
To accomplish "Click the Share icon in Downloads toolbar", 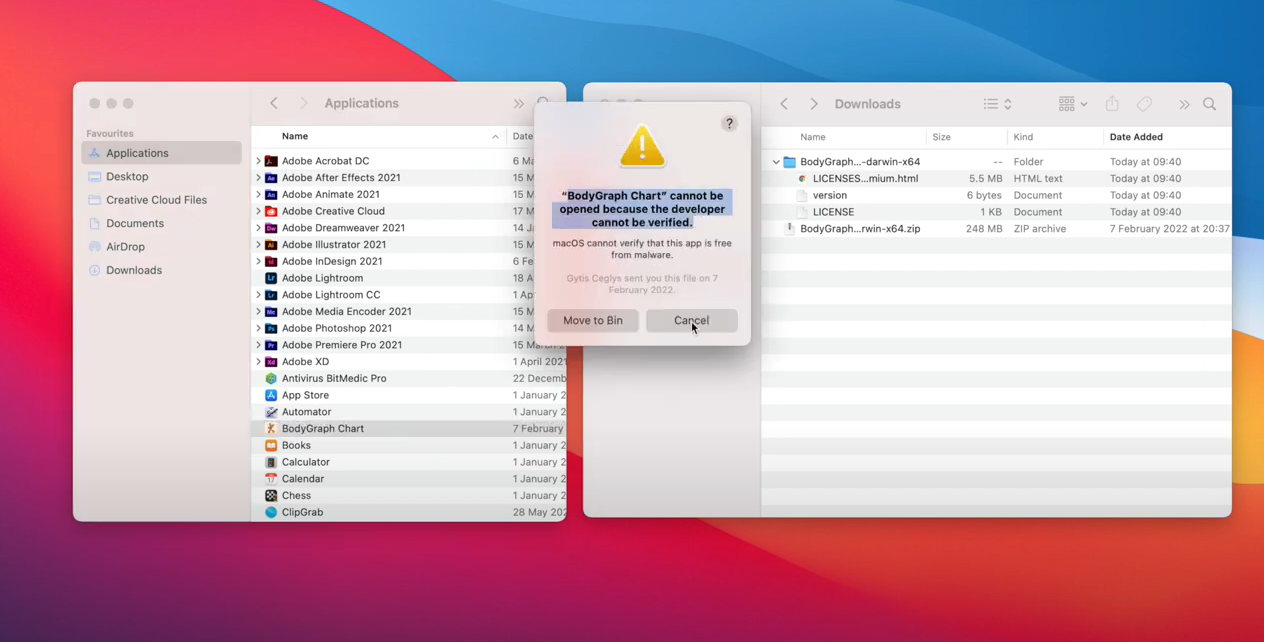I will coord(1112,104).
